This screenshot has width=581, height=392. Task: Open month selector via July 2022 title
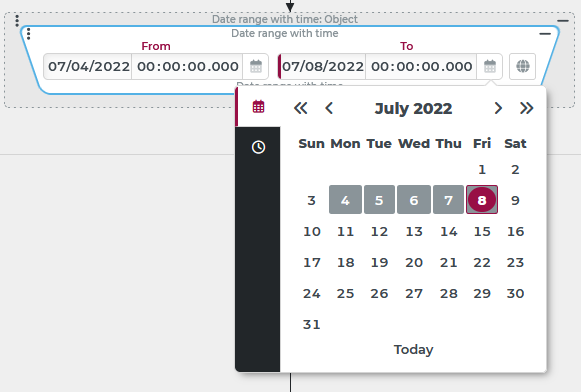click(x=414, y=109)
